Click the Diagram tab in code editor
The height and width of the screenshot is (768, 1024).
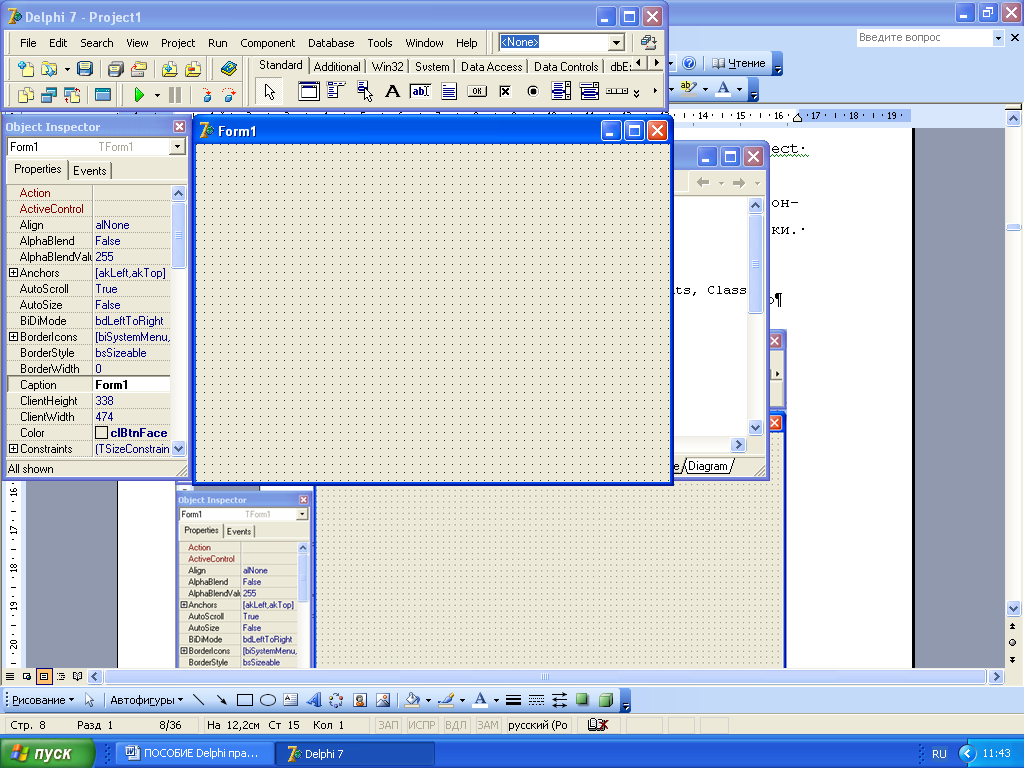click(708, 466)
